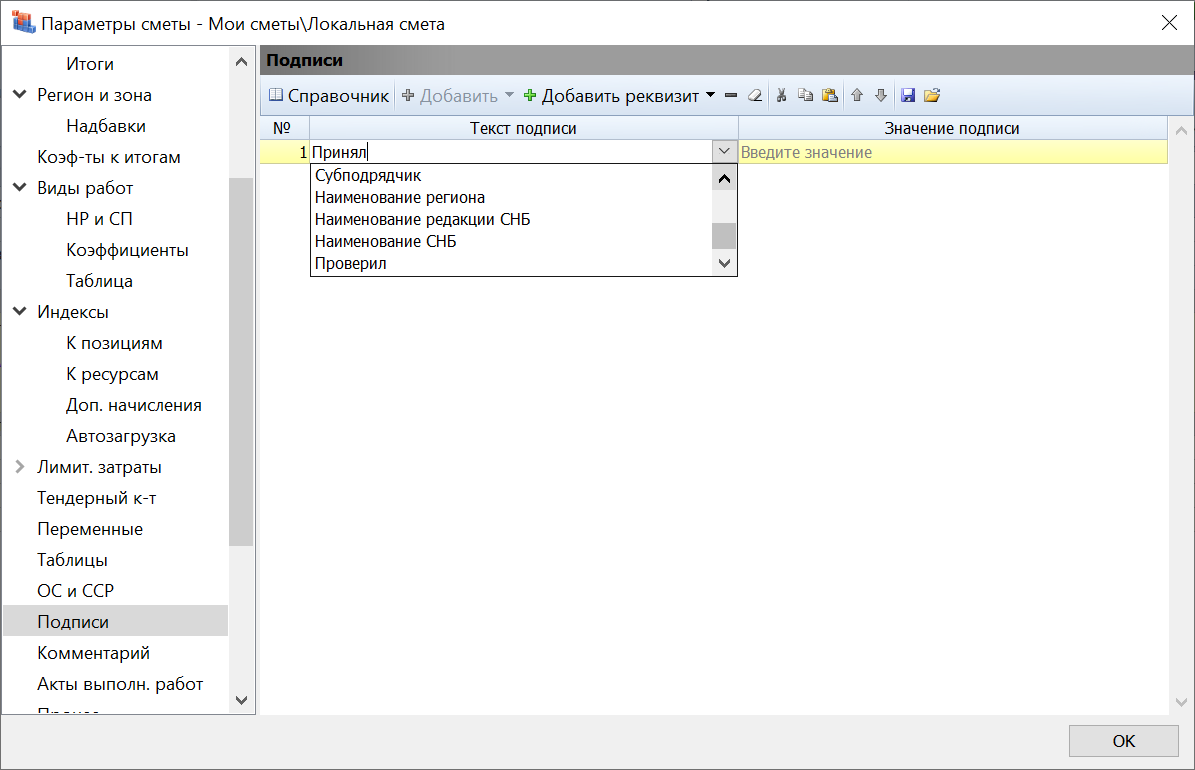Move signature up with arrow icon
1195x770 pixels.
[x=857, y=96]
